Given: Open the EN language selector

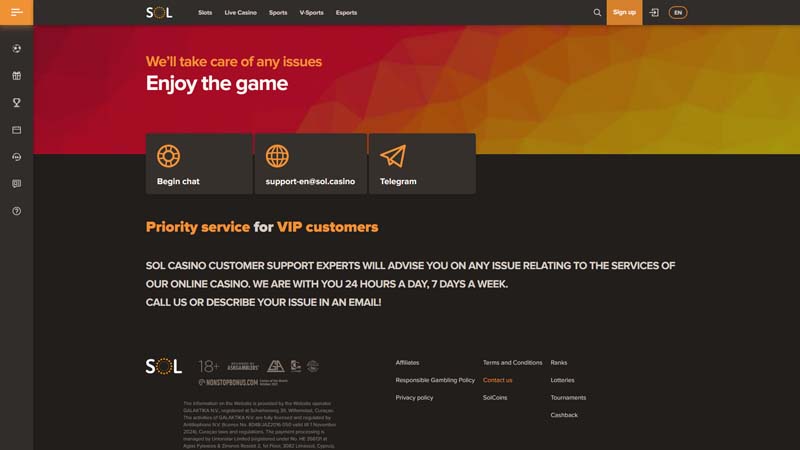Looking at the screenshot, I should pyautogui.click(x=678, y=12).
